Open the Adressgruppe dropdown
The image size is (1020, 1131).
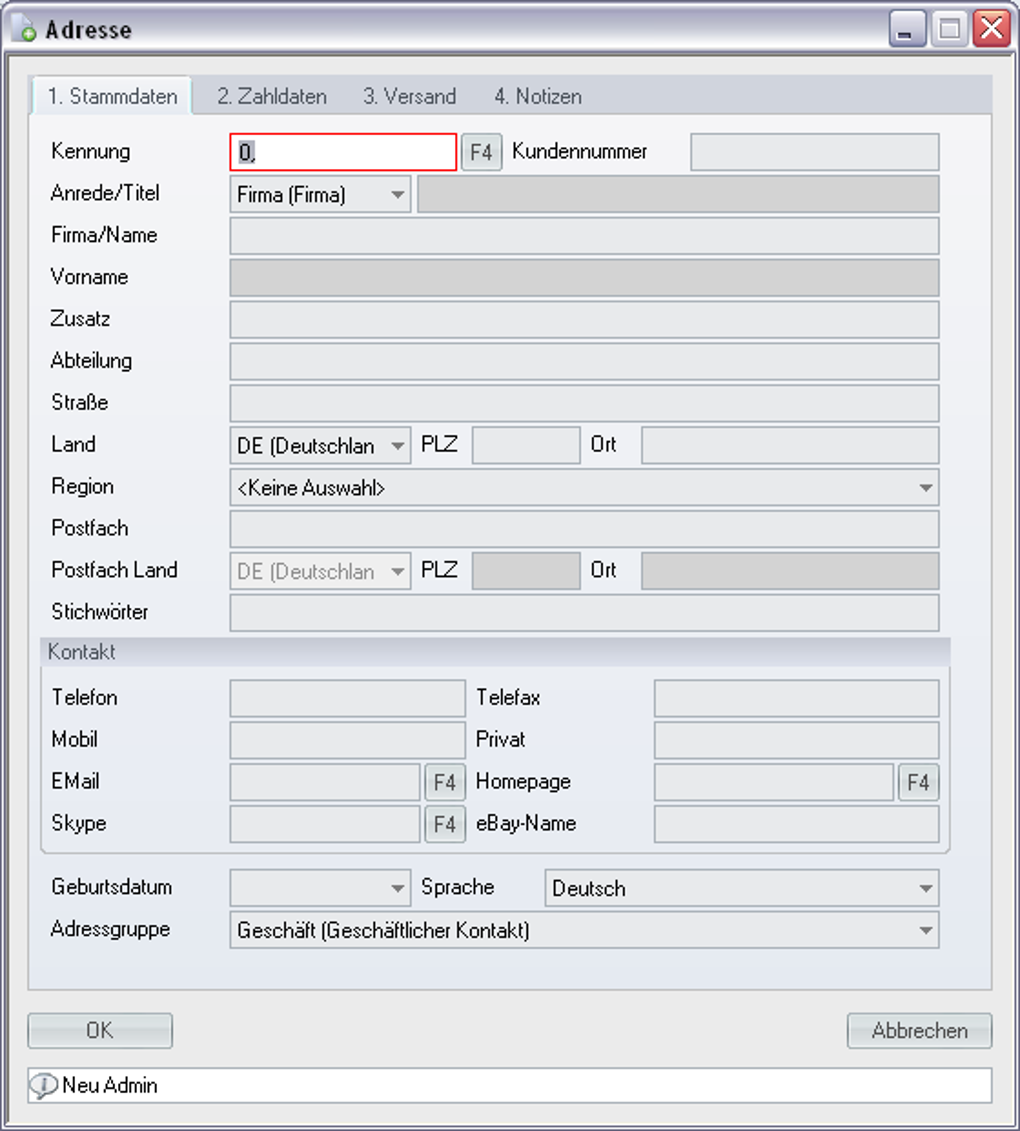[x=926, y=931]
